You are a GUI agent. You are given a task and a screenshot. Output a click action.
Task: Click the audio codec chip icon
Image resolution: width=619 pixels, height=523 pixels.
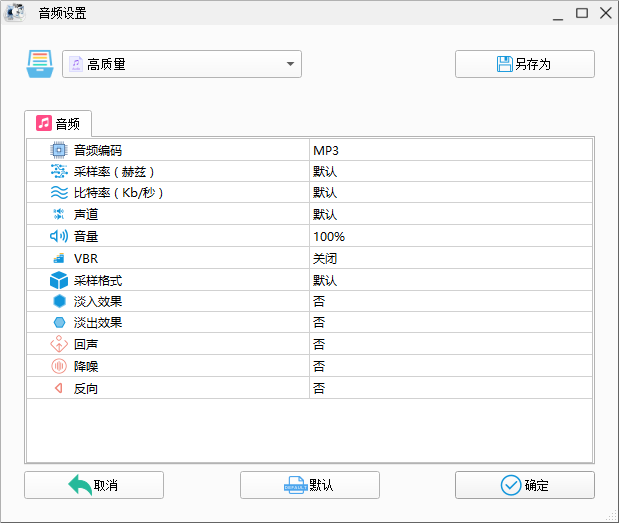[59, 150]
